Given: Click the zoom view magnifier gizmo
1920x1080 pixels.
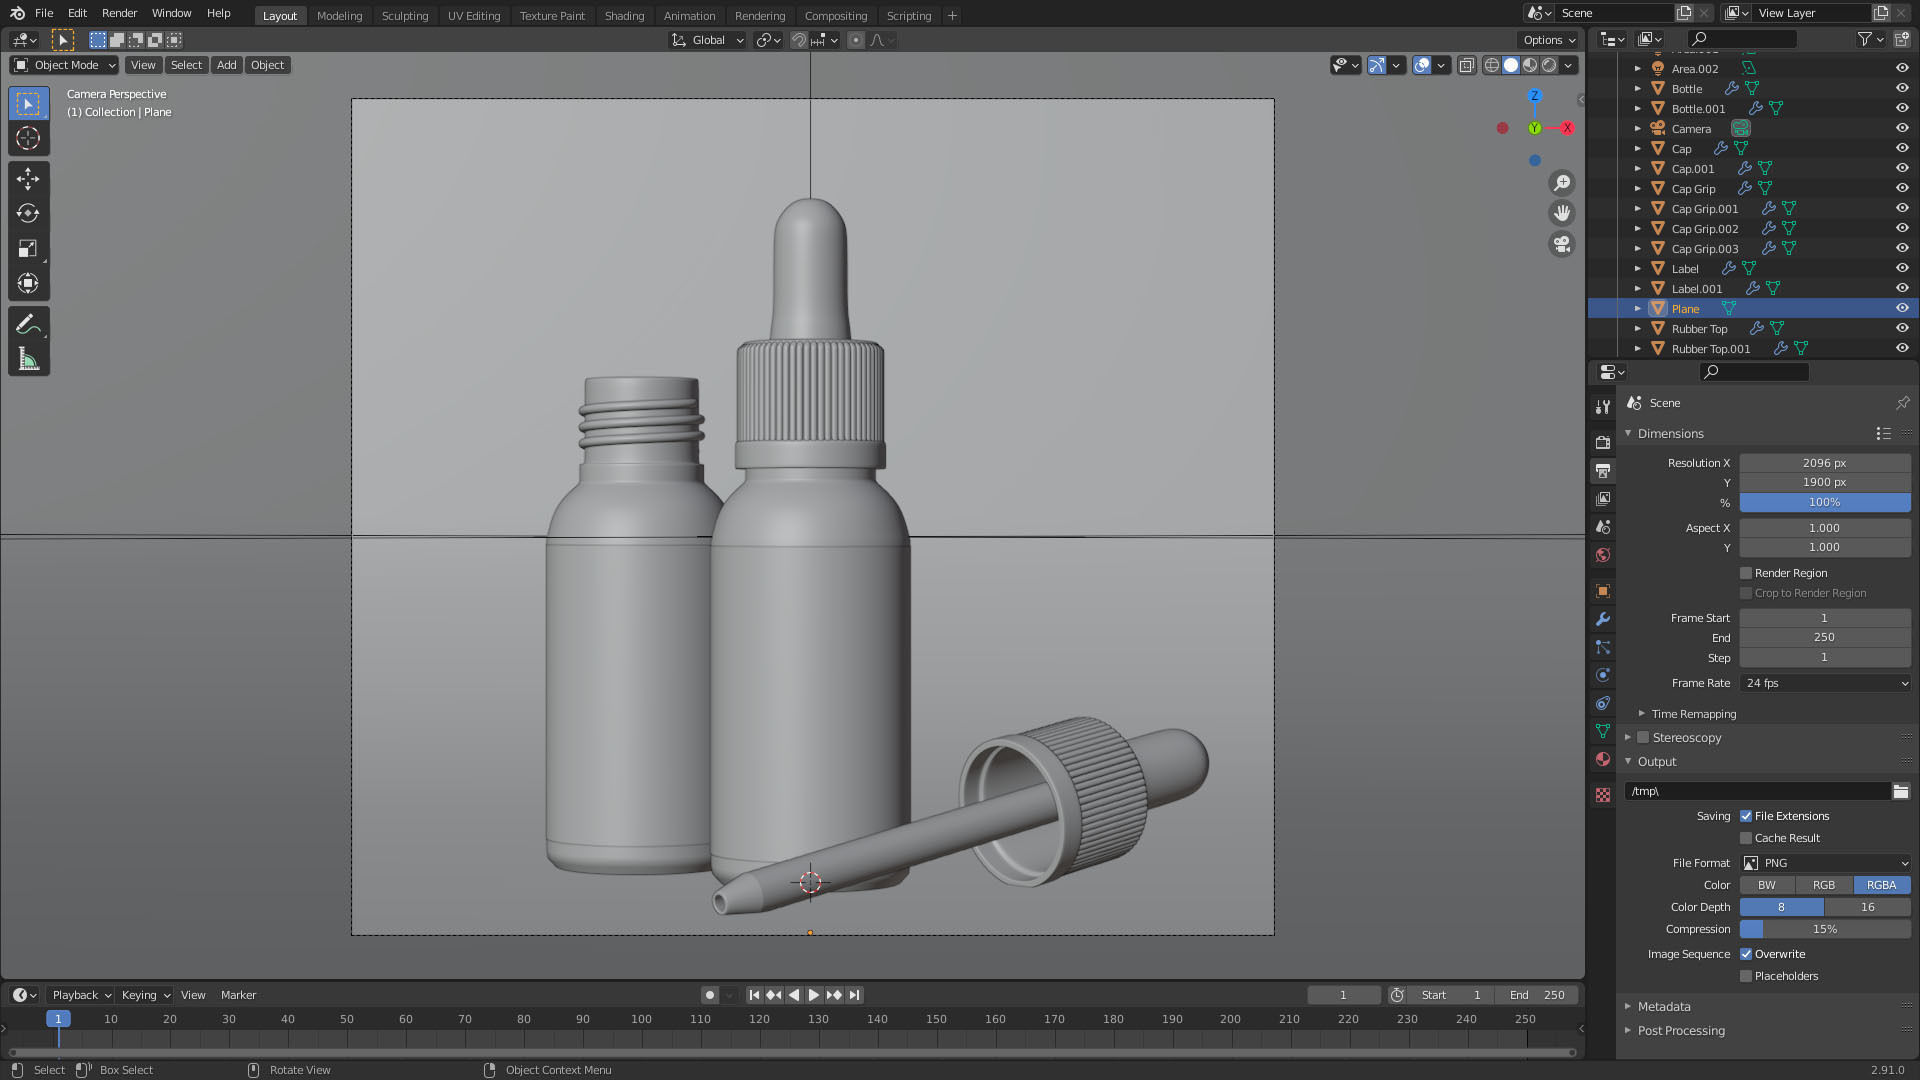Looking at the screenshot, I should tap(1561, 183).
